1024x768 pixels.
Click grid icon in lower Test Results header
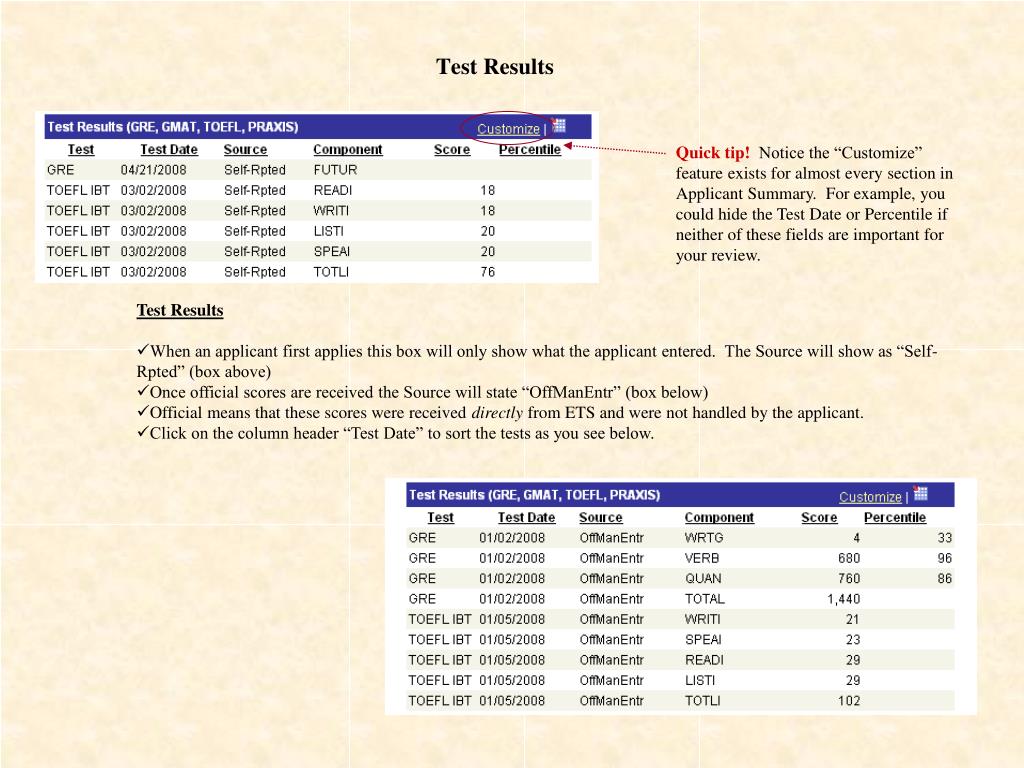pyautogui.click(x=921, y=494)
